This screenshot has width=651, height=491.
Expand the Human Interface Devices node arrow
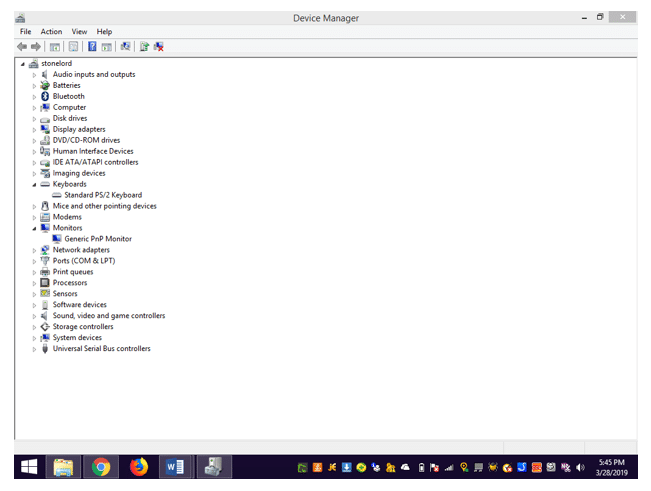[x=34, y=152]
